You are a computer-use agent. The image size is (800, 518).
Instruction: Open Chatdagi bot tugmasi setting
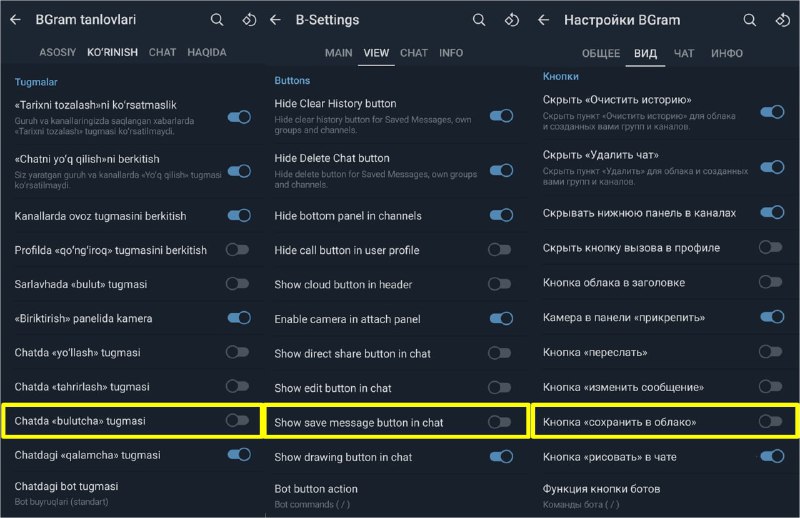tap(133, 493)
